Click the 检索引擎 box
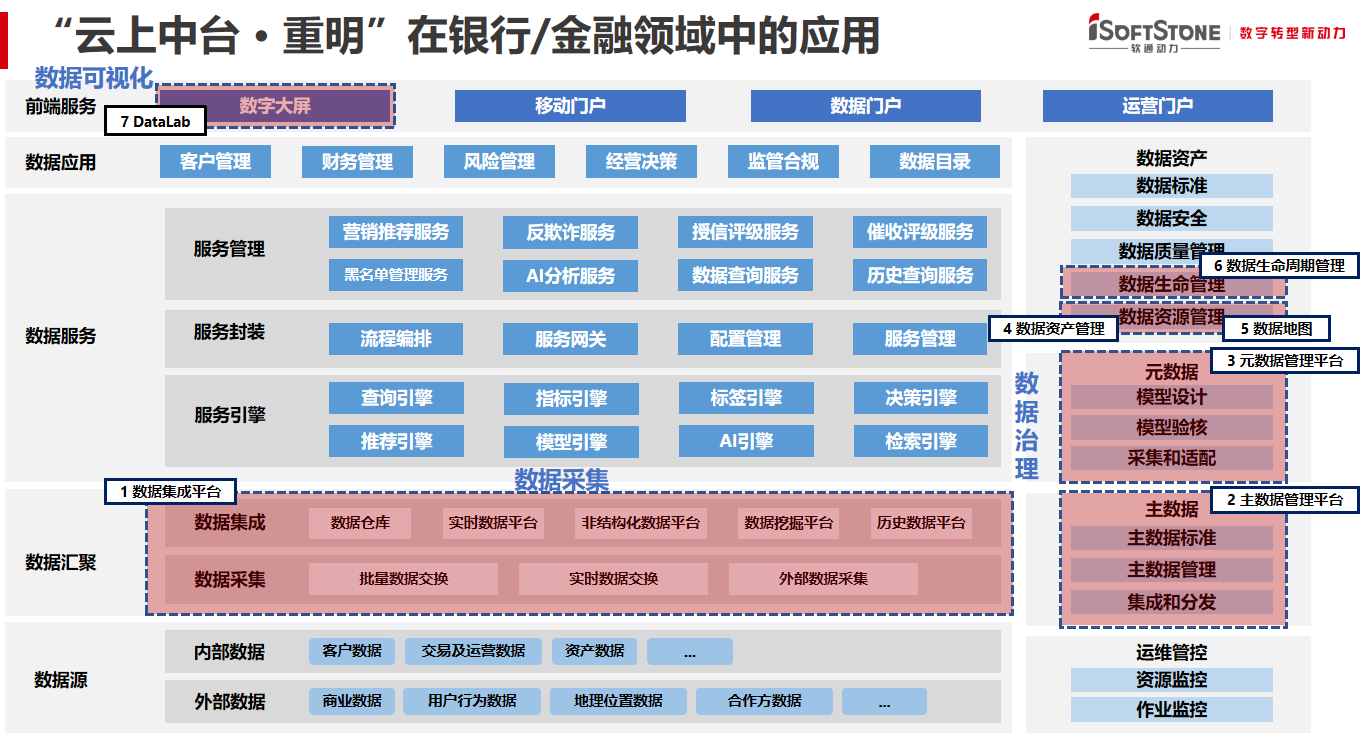The image size is (1363, 741). pos(921,441)
